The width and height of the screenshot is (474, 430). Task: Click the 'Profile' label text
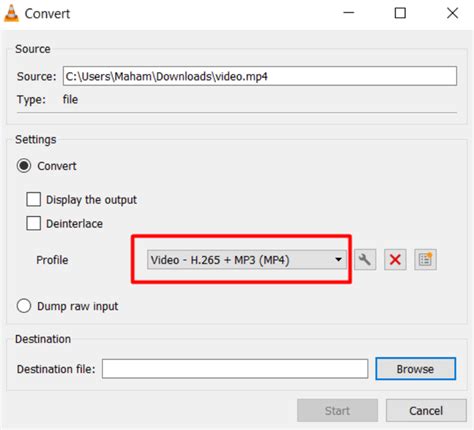[52, 260]
